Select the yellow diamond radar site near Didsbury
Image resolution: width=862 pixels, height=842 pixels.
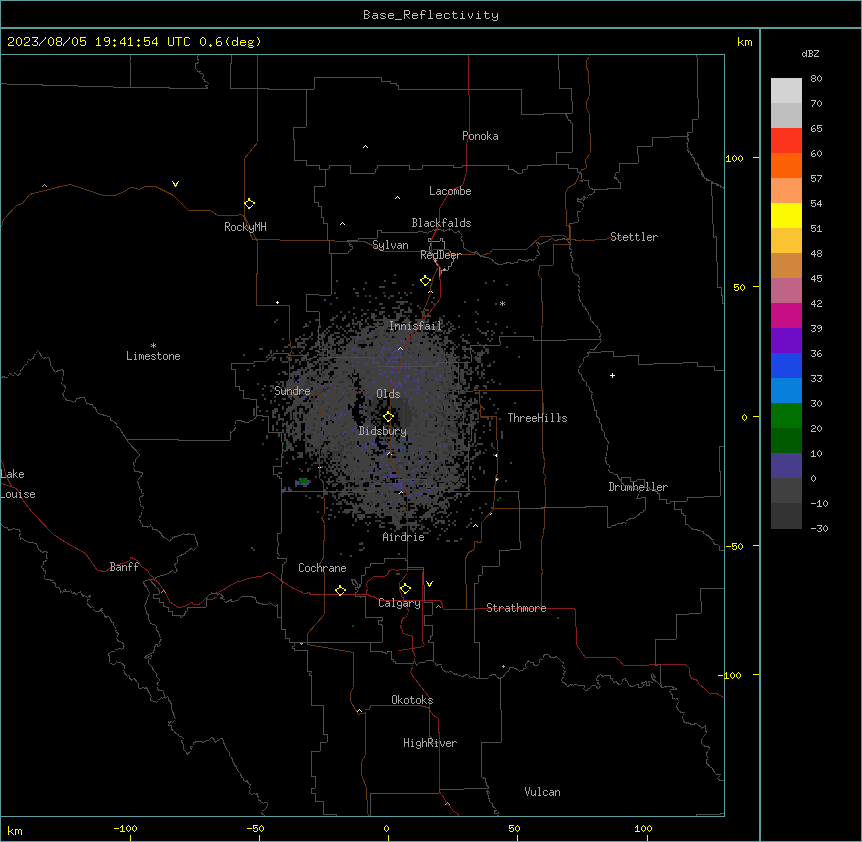[x=388, y=417]
